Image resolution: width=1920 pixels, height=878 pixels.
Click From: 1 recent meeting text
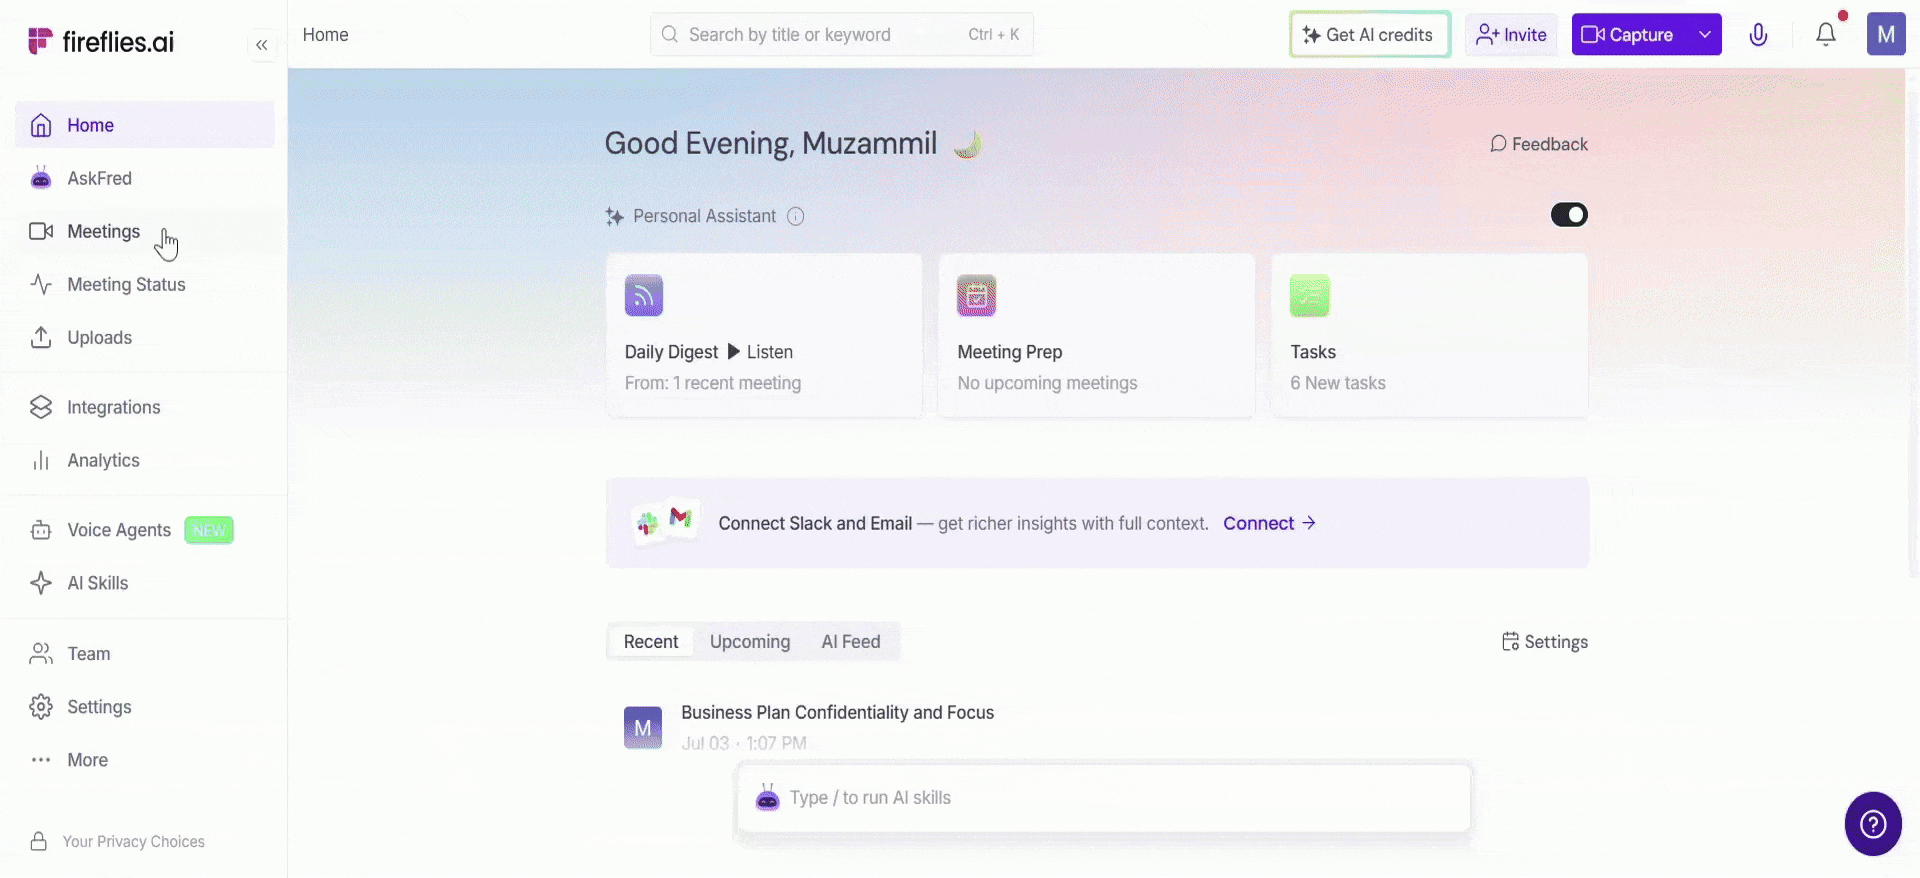(x=713, y=383)
